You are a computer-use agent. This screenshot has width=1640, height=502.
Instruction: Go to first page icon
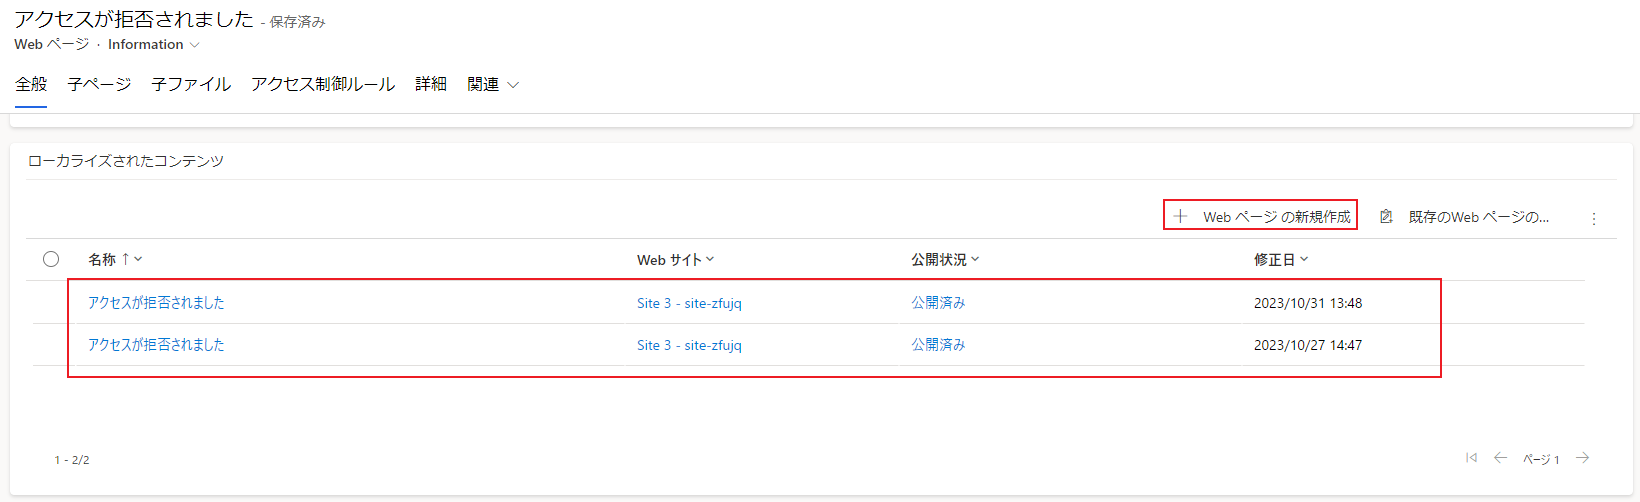[1471, 457]
